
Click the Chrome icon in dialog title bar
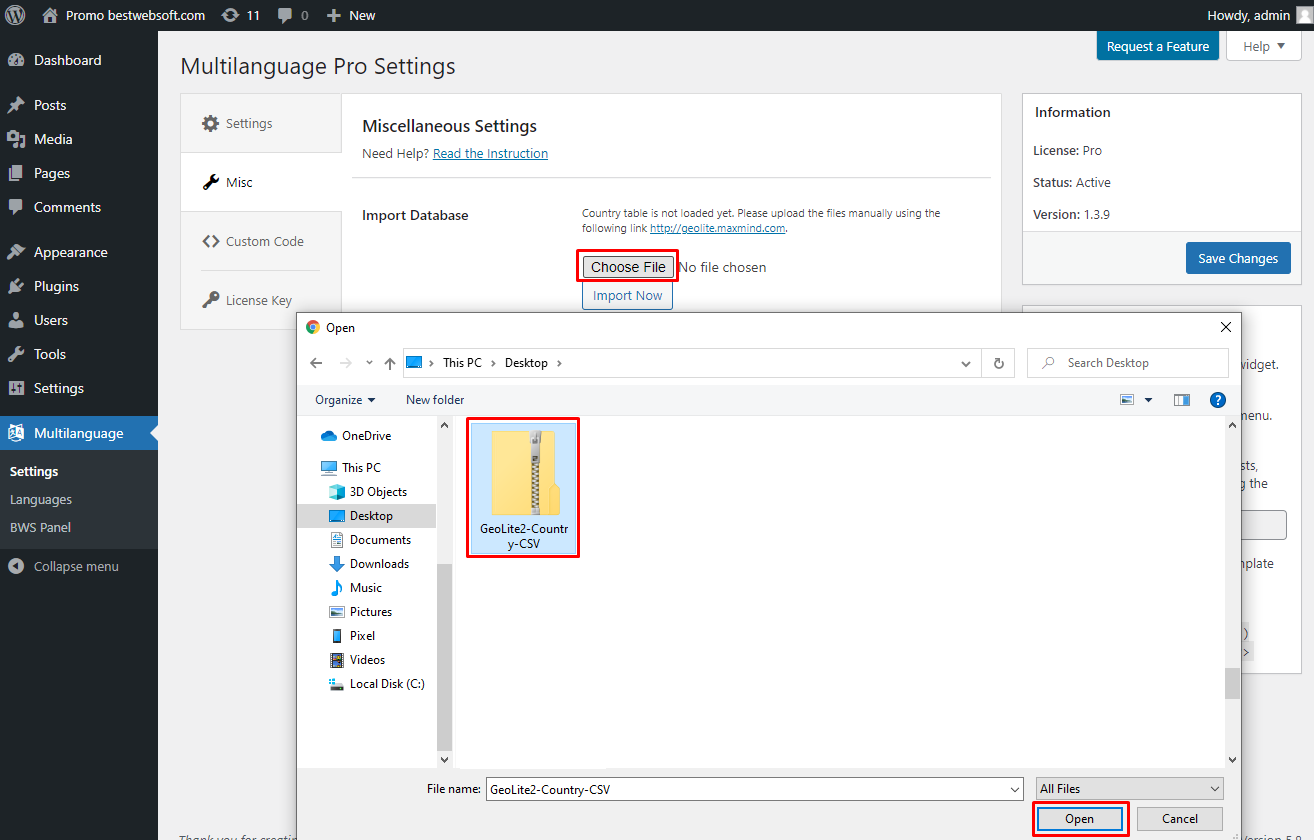[x=313, y=327]
